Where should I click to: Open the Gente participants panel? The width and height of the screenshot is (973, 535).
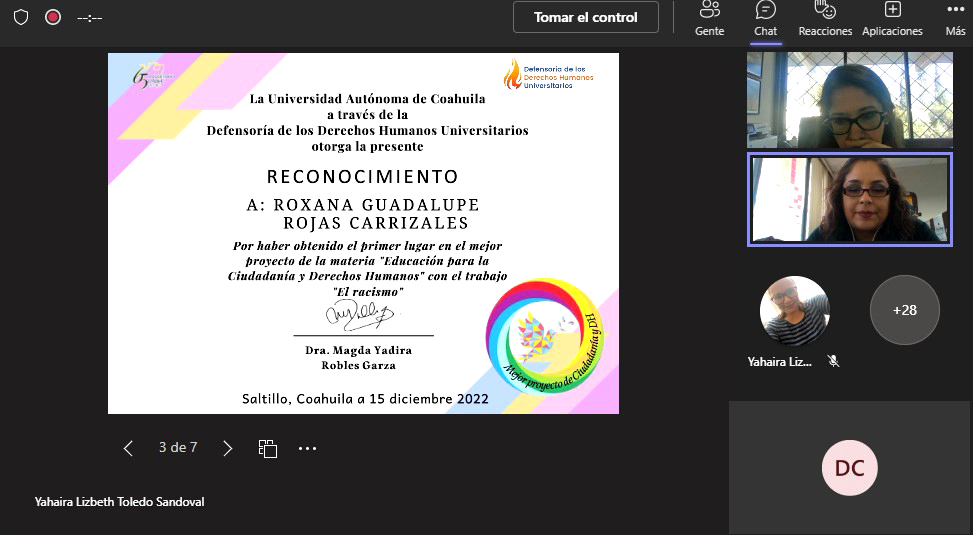point(710,19)
